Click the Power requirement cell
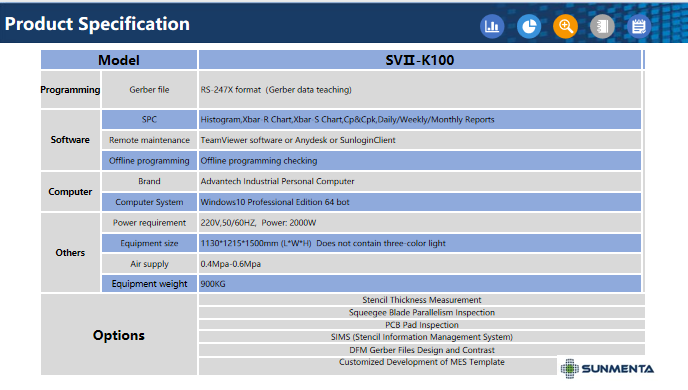 click(149, 222)
